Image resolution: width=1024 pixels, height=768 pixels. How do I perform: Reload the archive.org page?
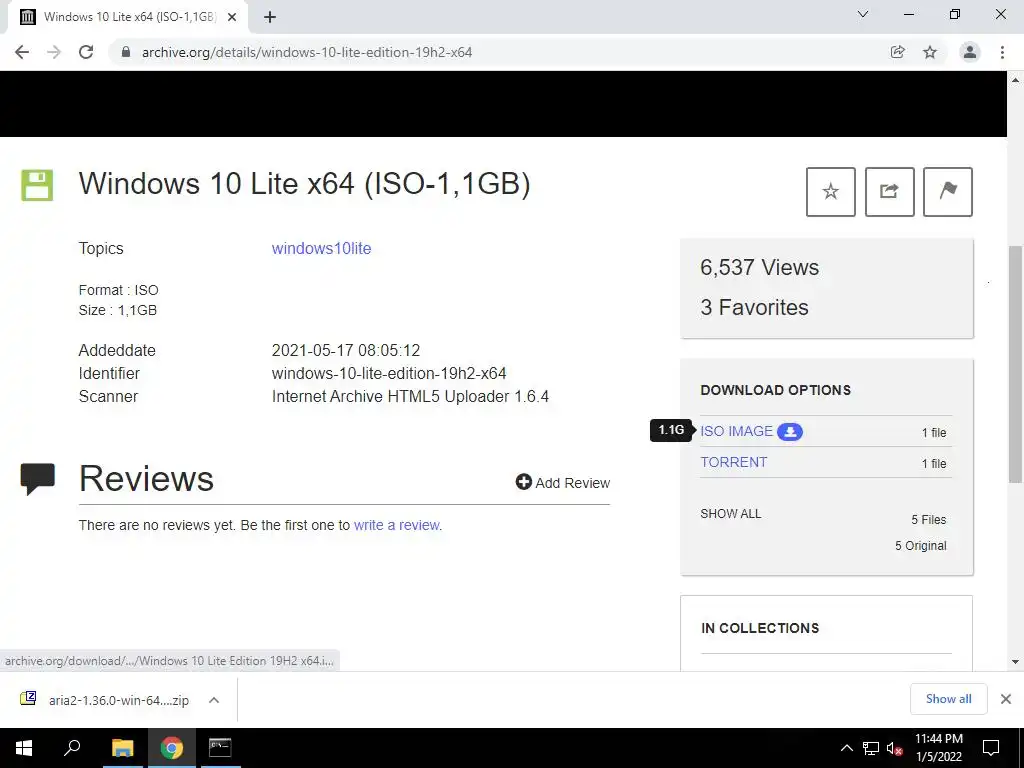pos(86,52)
